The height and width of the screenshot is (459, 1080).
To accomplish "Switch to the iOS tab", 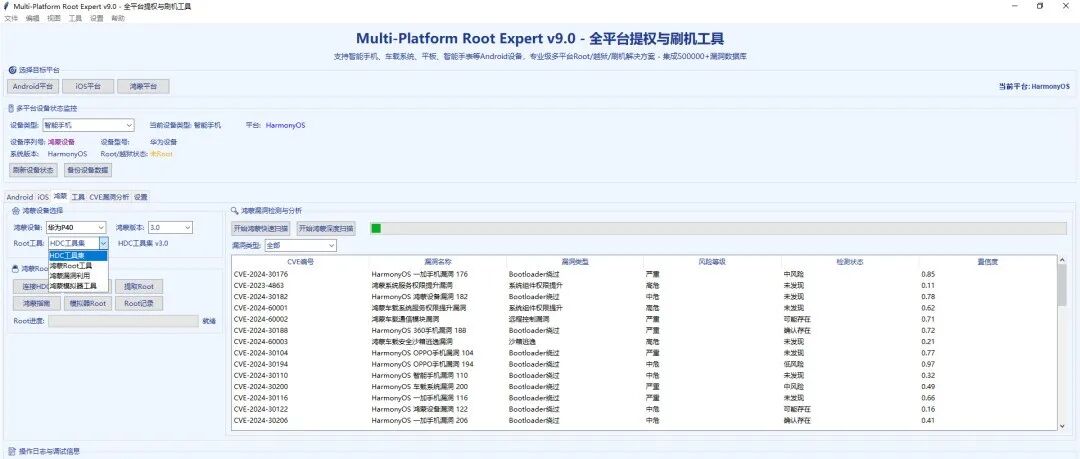I will tap(43, 197).
